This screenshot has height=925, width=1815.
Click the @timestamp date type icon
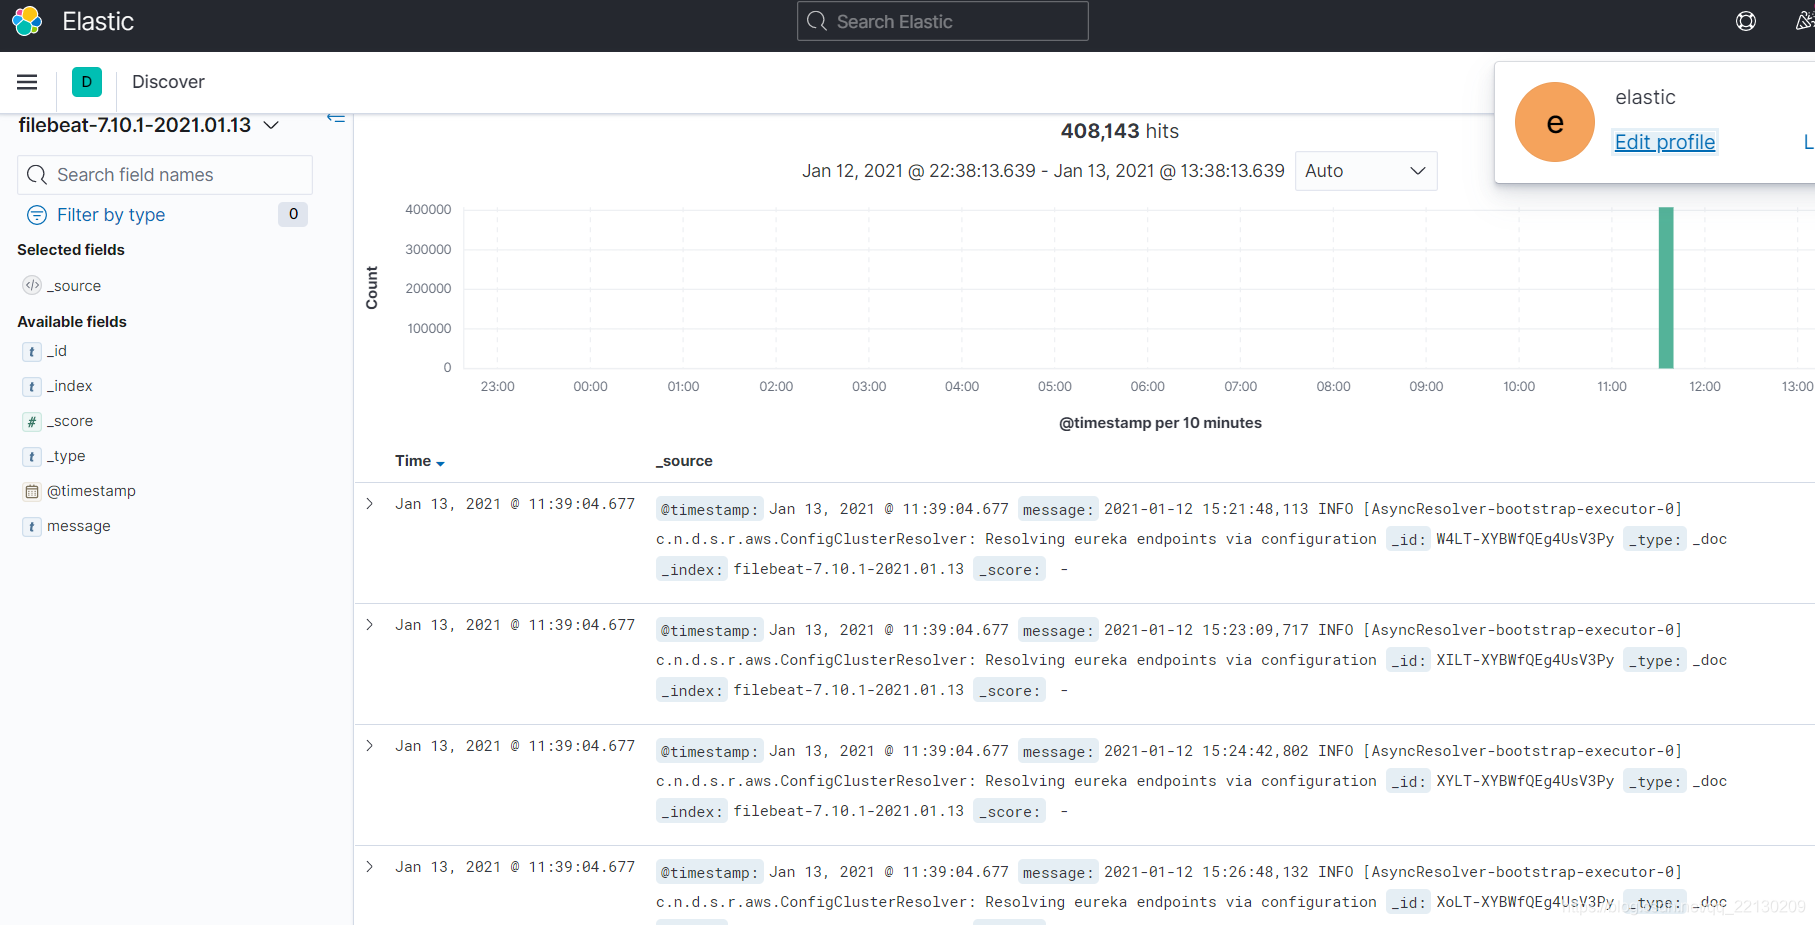pos(32,491)
